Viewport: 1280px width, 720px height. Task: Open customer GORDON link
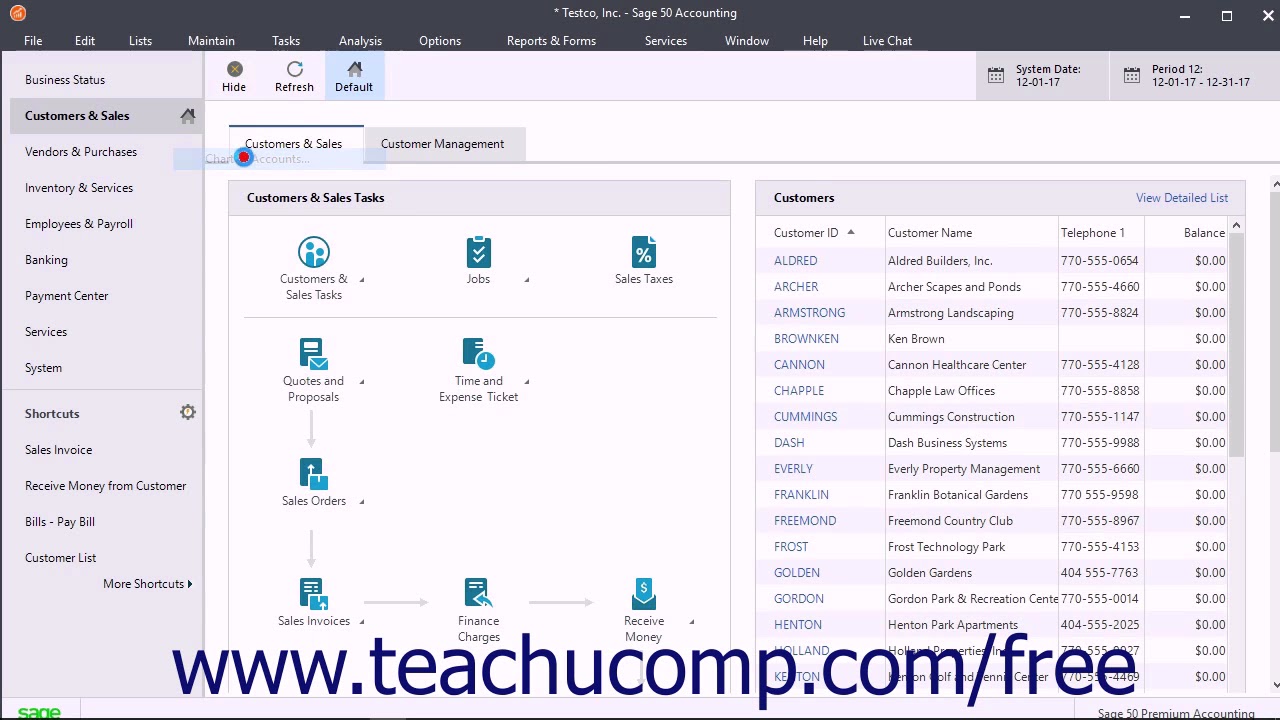pos(799,599)
